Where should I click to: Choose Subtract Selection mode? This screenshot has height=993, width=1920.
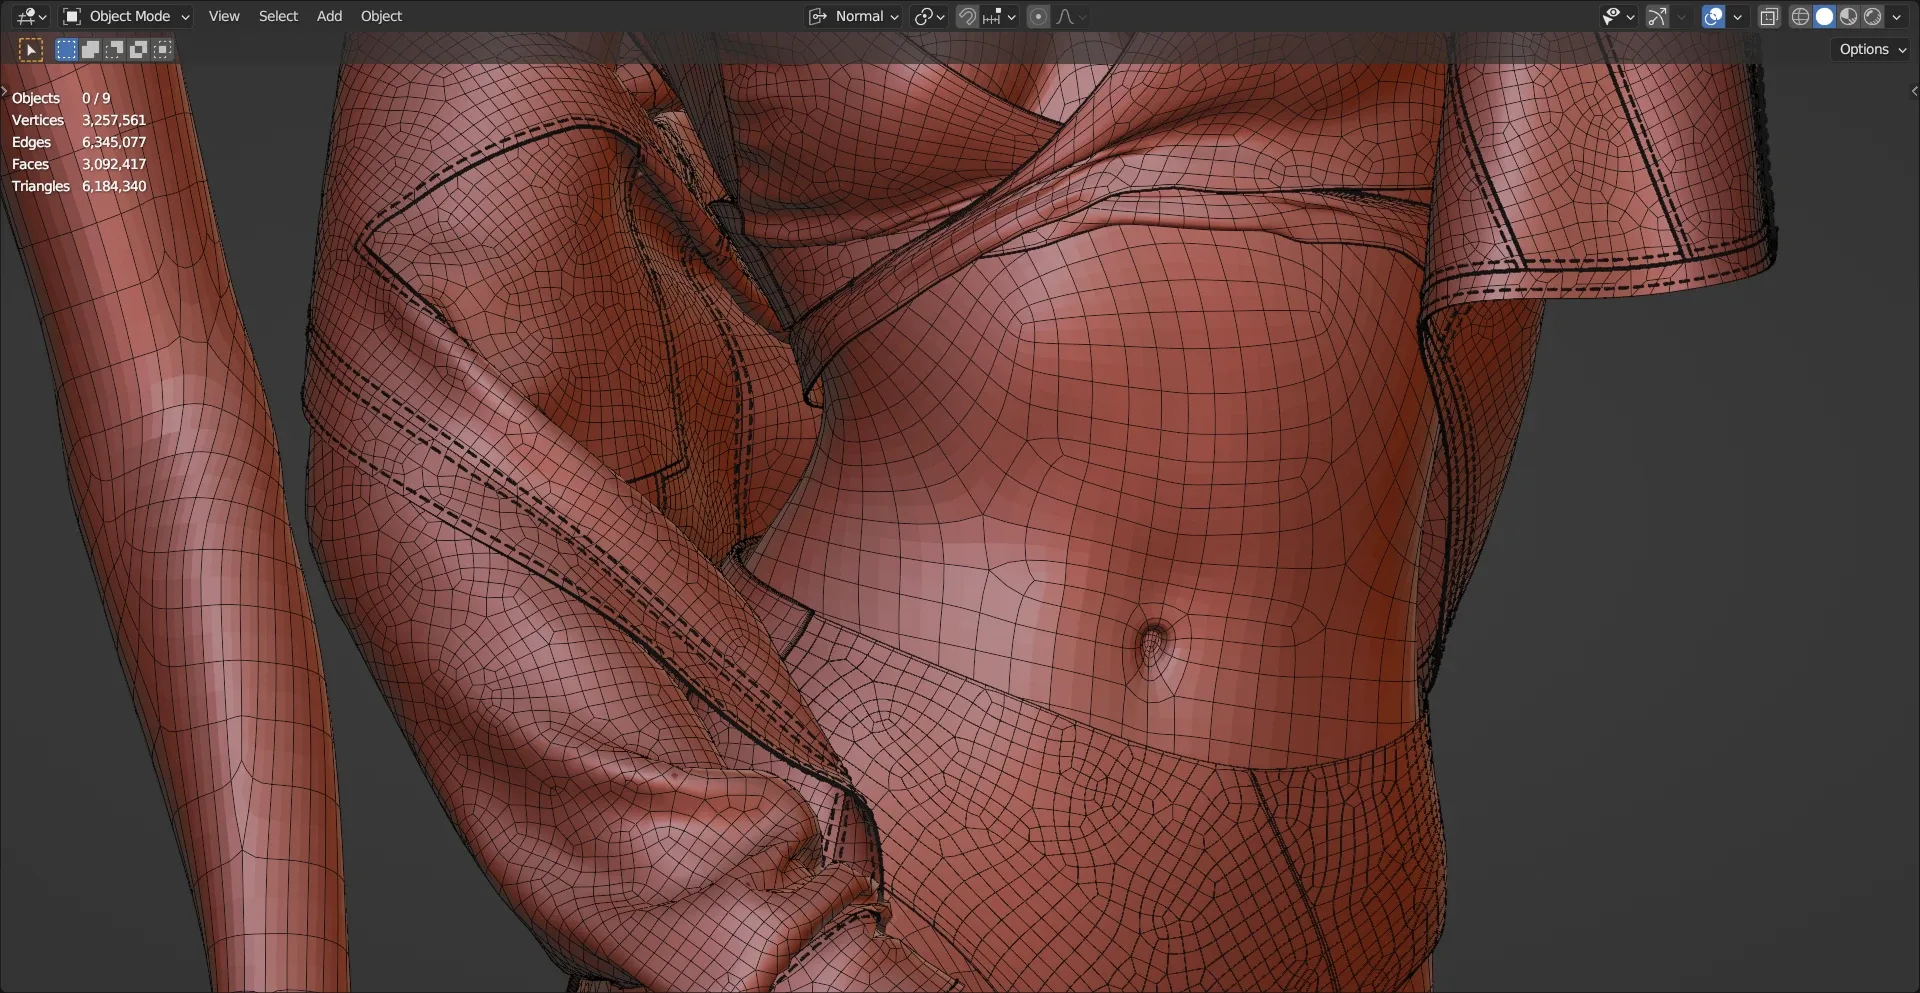pos(114,49)
